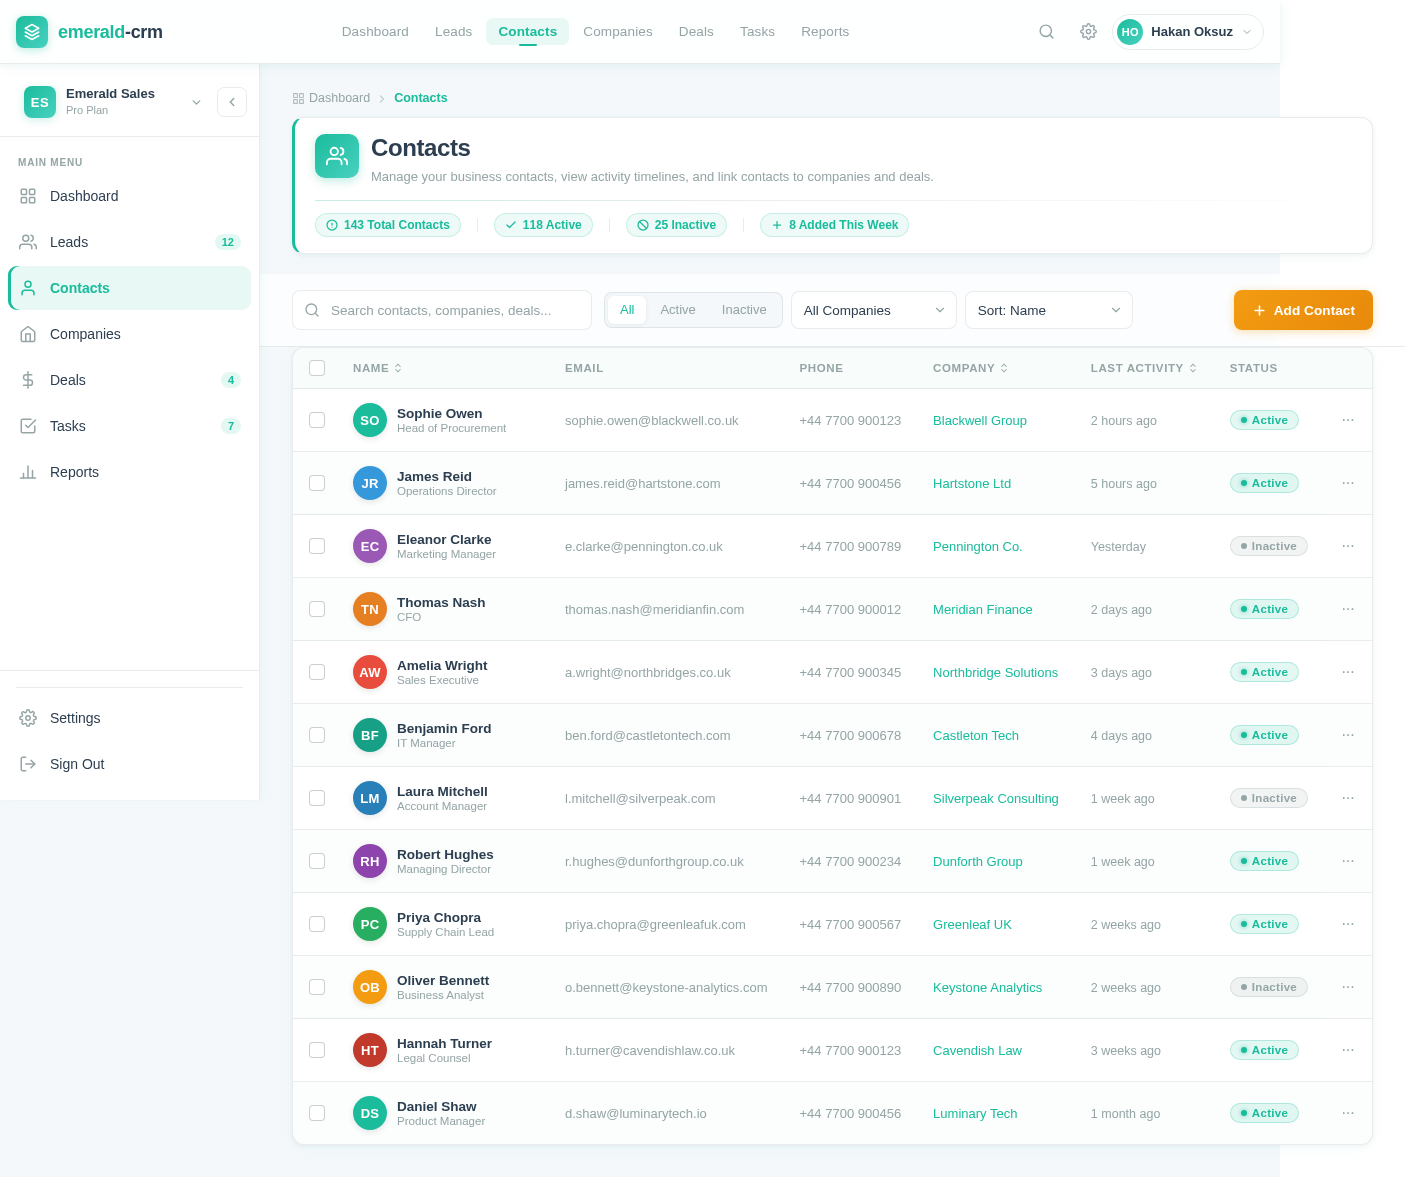
Task: Check the select-all checkbox in table header
Action: 317,368
